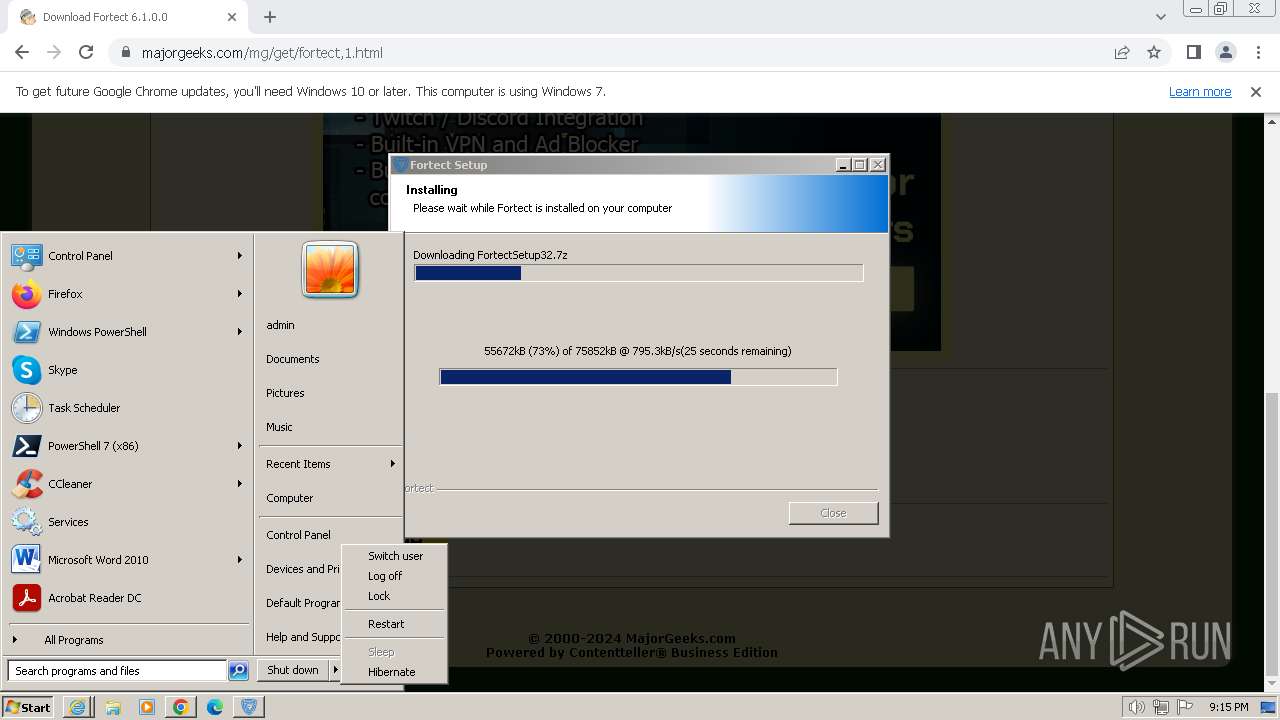
Task: Click the network tray icon
Action: [1161, 708]
